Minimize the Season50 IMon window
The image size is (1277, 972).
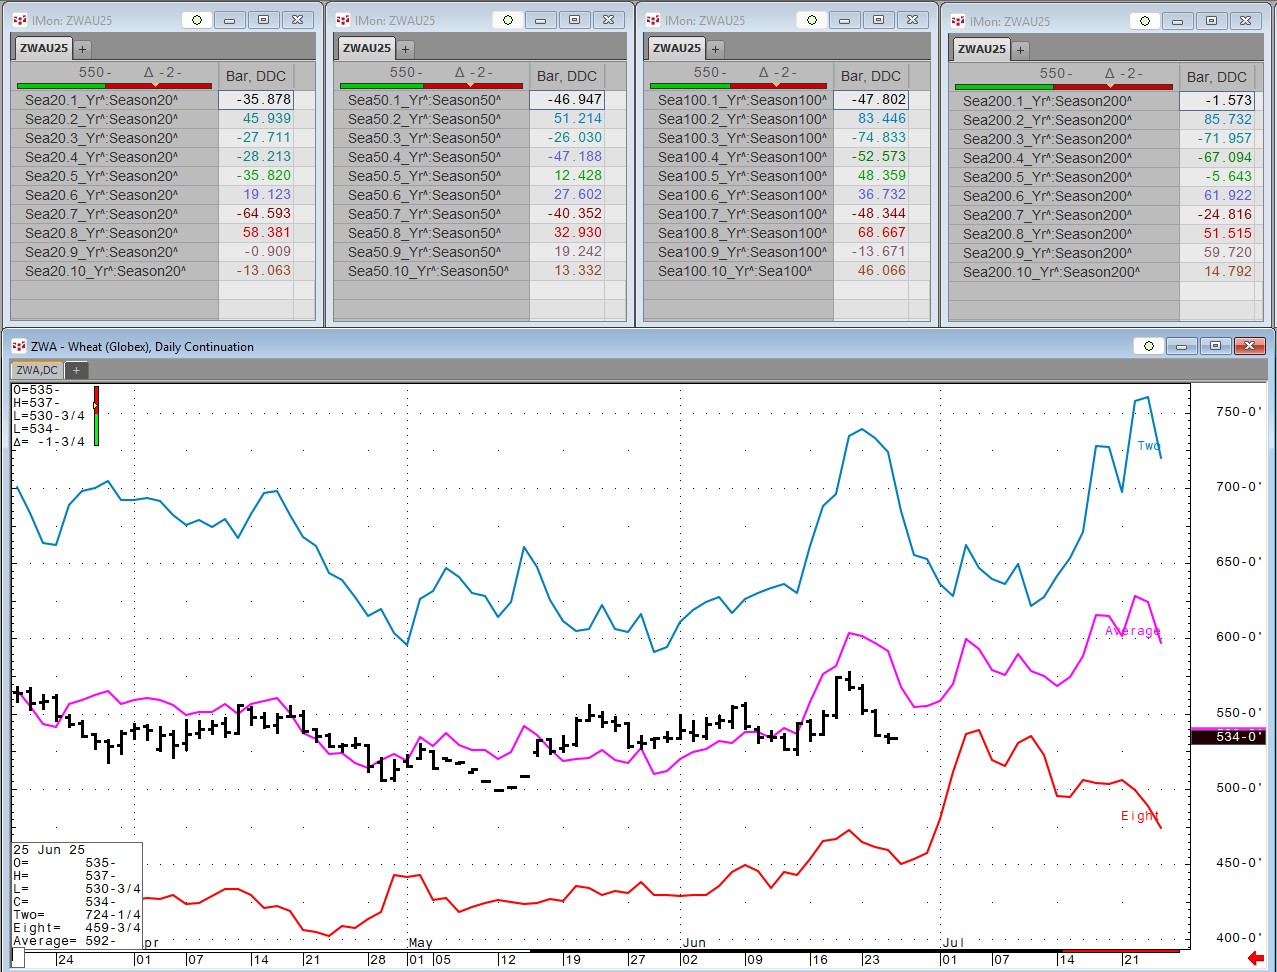click(541, 20)
